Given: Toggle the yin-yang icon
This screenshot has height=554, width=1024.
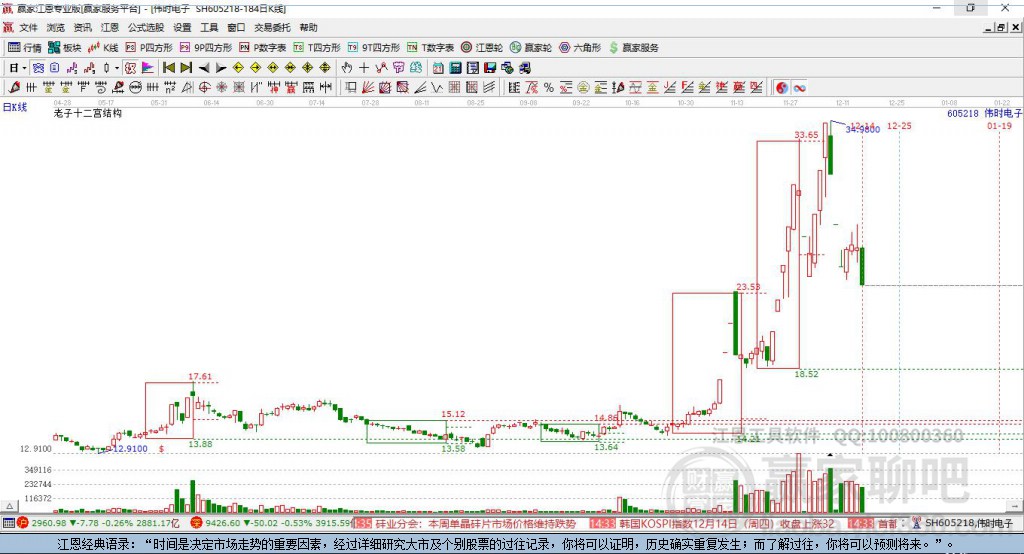Looking at the screenshot, I should [782, 88].
